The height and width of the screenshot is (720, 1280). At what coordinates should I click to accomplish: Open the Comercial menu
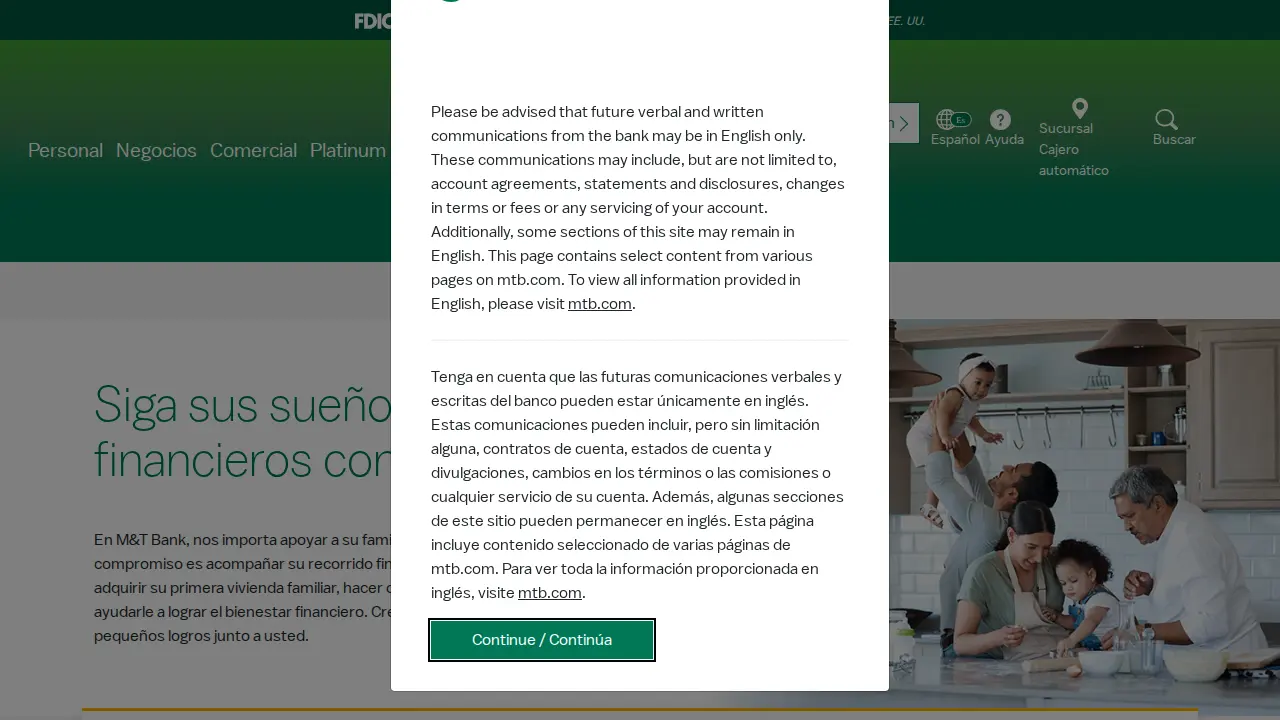(253, 151)
